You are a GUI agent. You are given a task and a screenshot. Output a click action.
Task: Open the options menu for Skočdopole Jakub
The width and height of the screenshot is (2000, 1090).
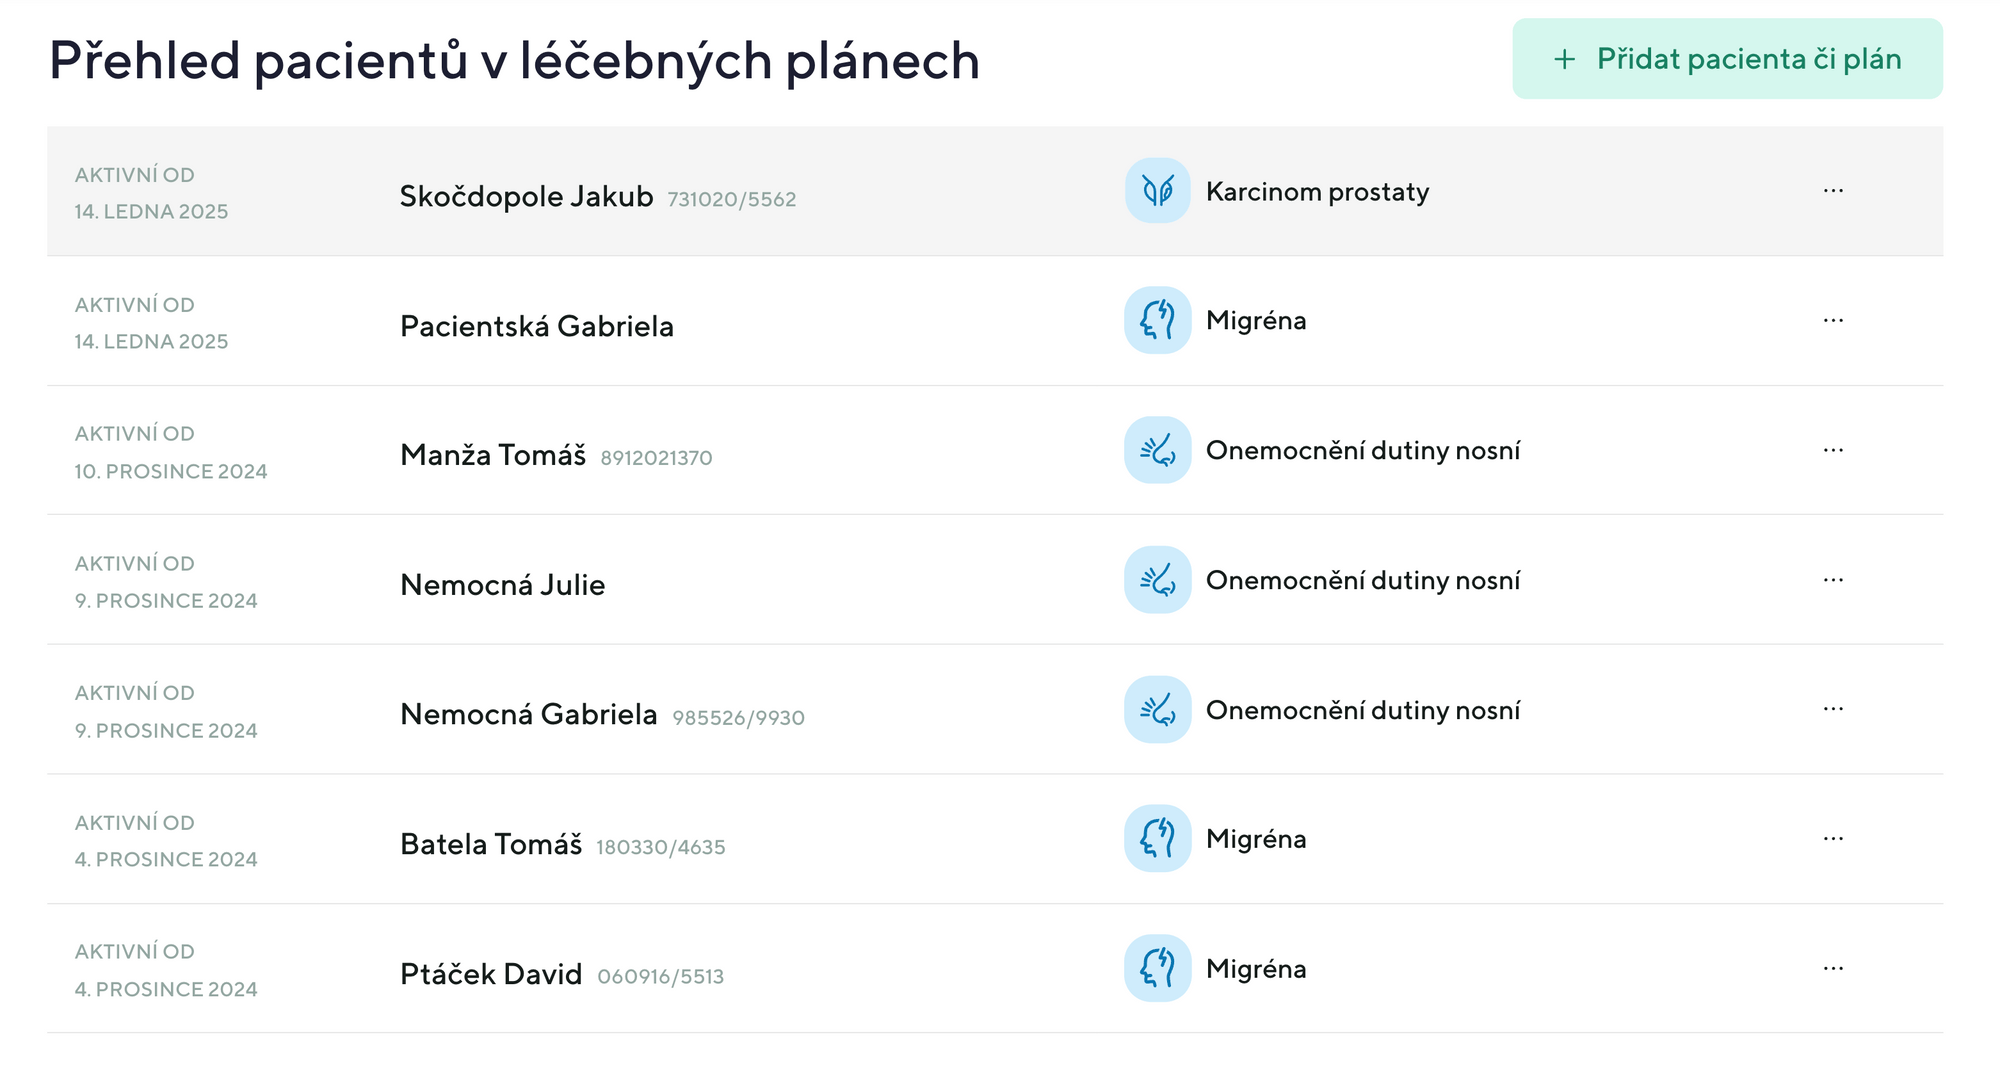point(1834,191)
